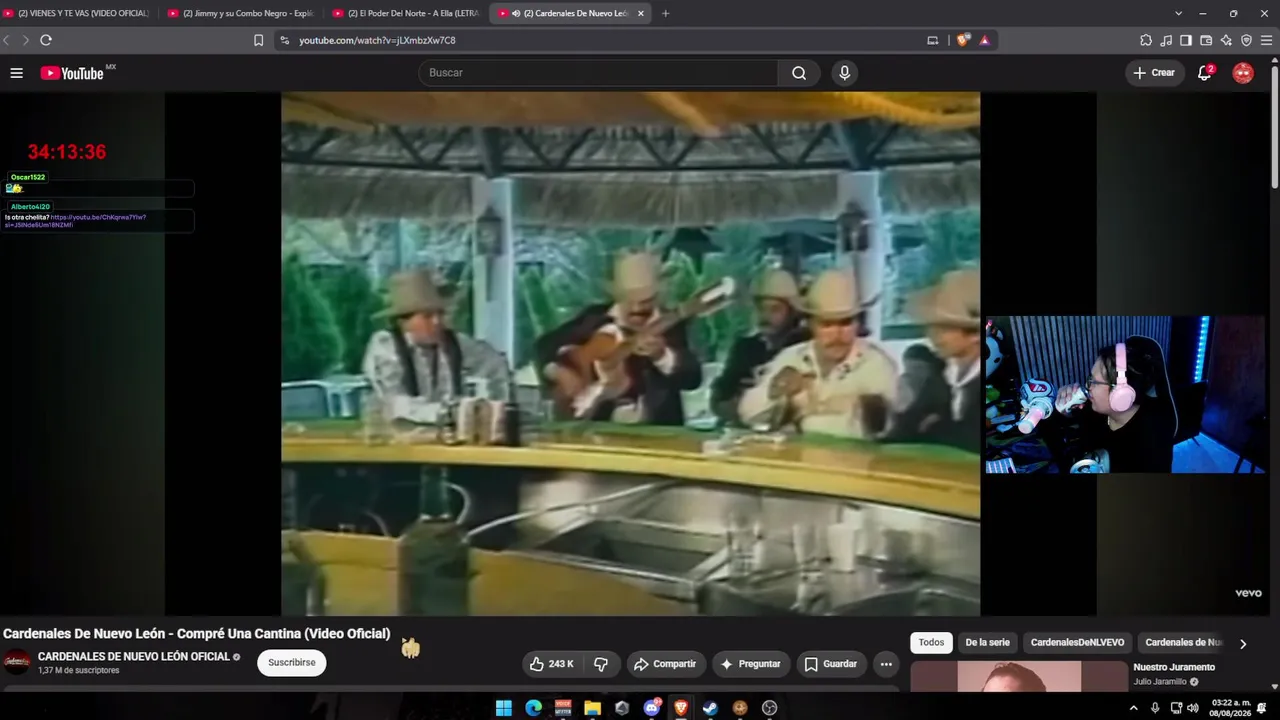Open the Nuestro Juramento suggested video
1280x720 pixels.
coord(1174,667)
